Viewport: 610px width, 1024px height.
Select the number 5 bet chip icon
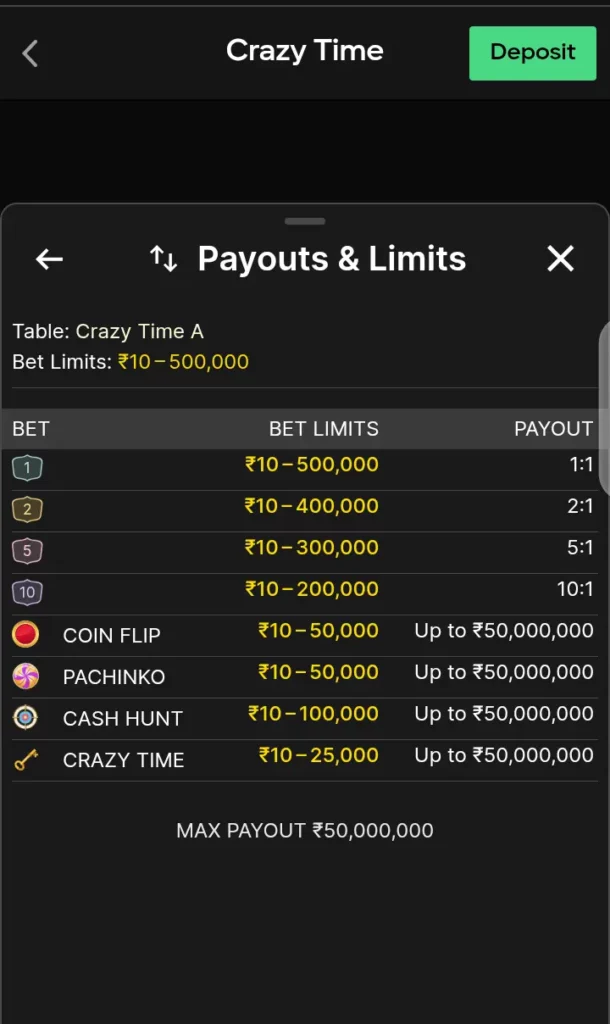(x=27, y=550)
